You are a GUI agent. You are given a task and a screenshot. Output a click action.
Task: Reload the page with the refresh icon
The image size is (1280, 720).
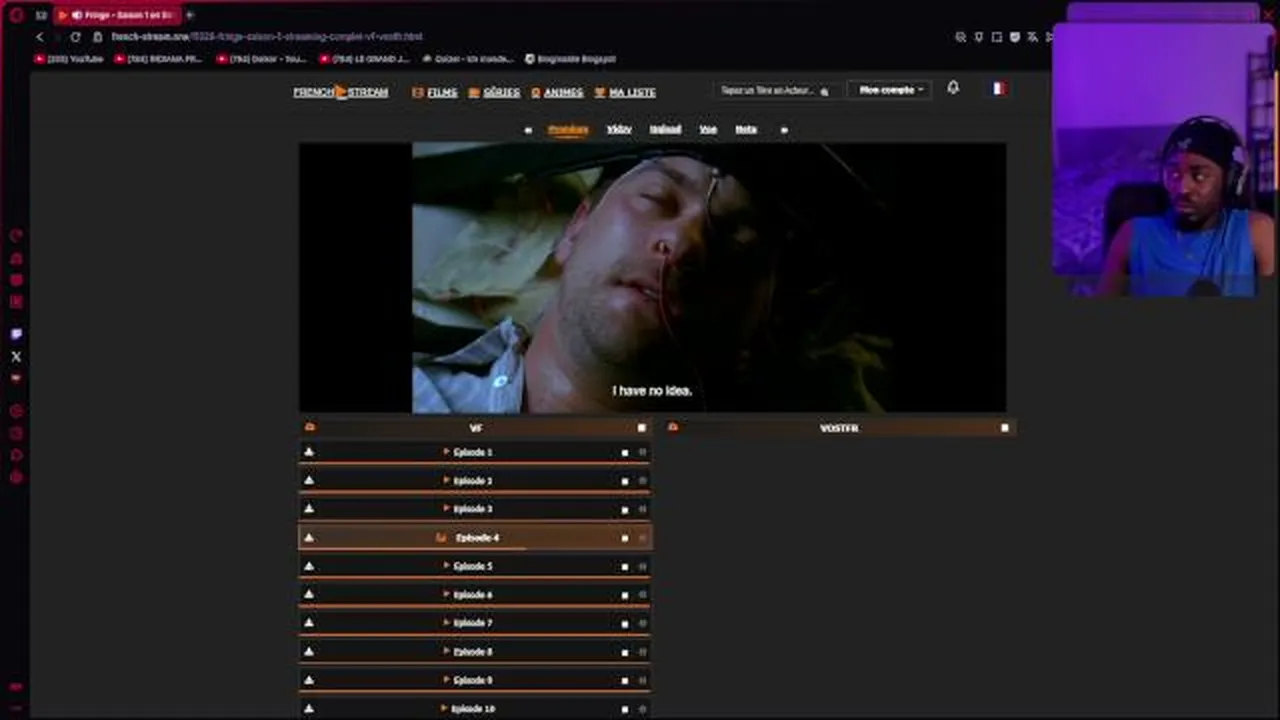point(75,37)
